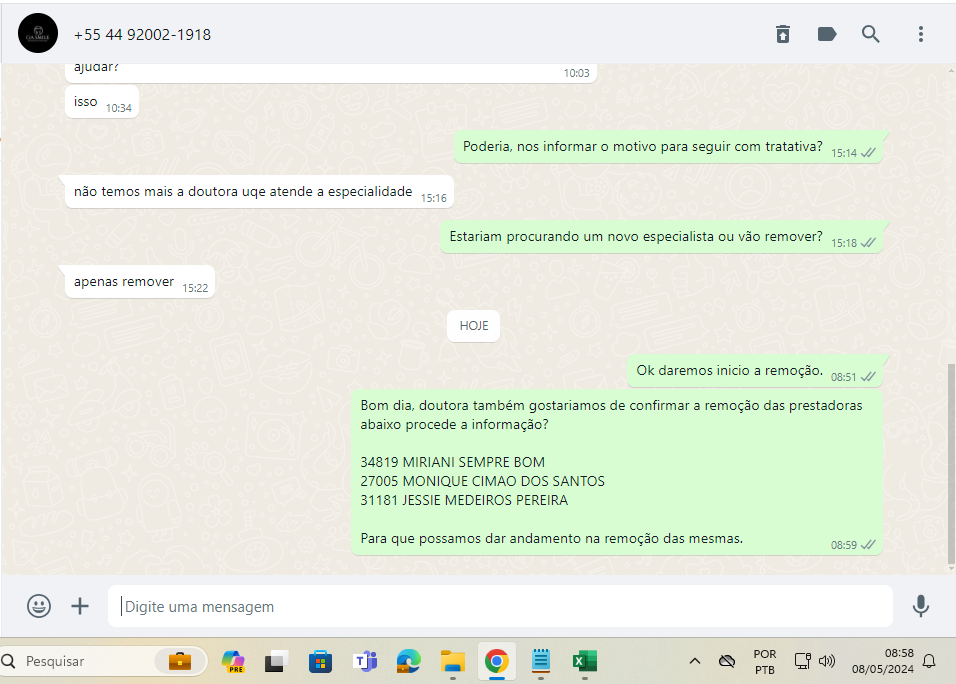Open Microsoft Teams from taskbar
The image size is (956, 684).
[364, 661]
